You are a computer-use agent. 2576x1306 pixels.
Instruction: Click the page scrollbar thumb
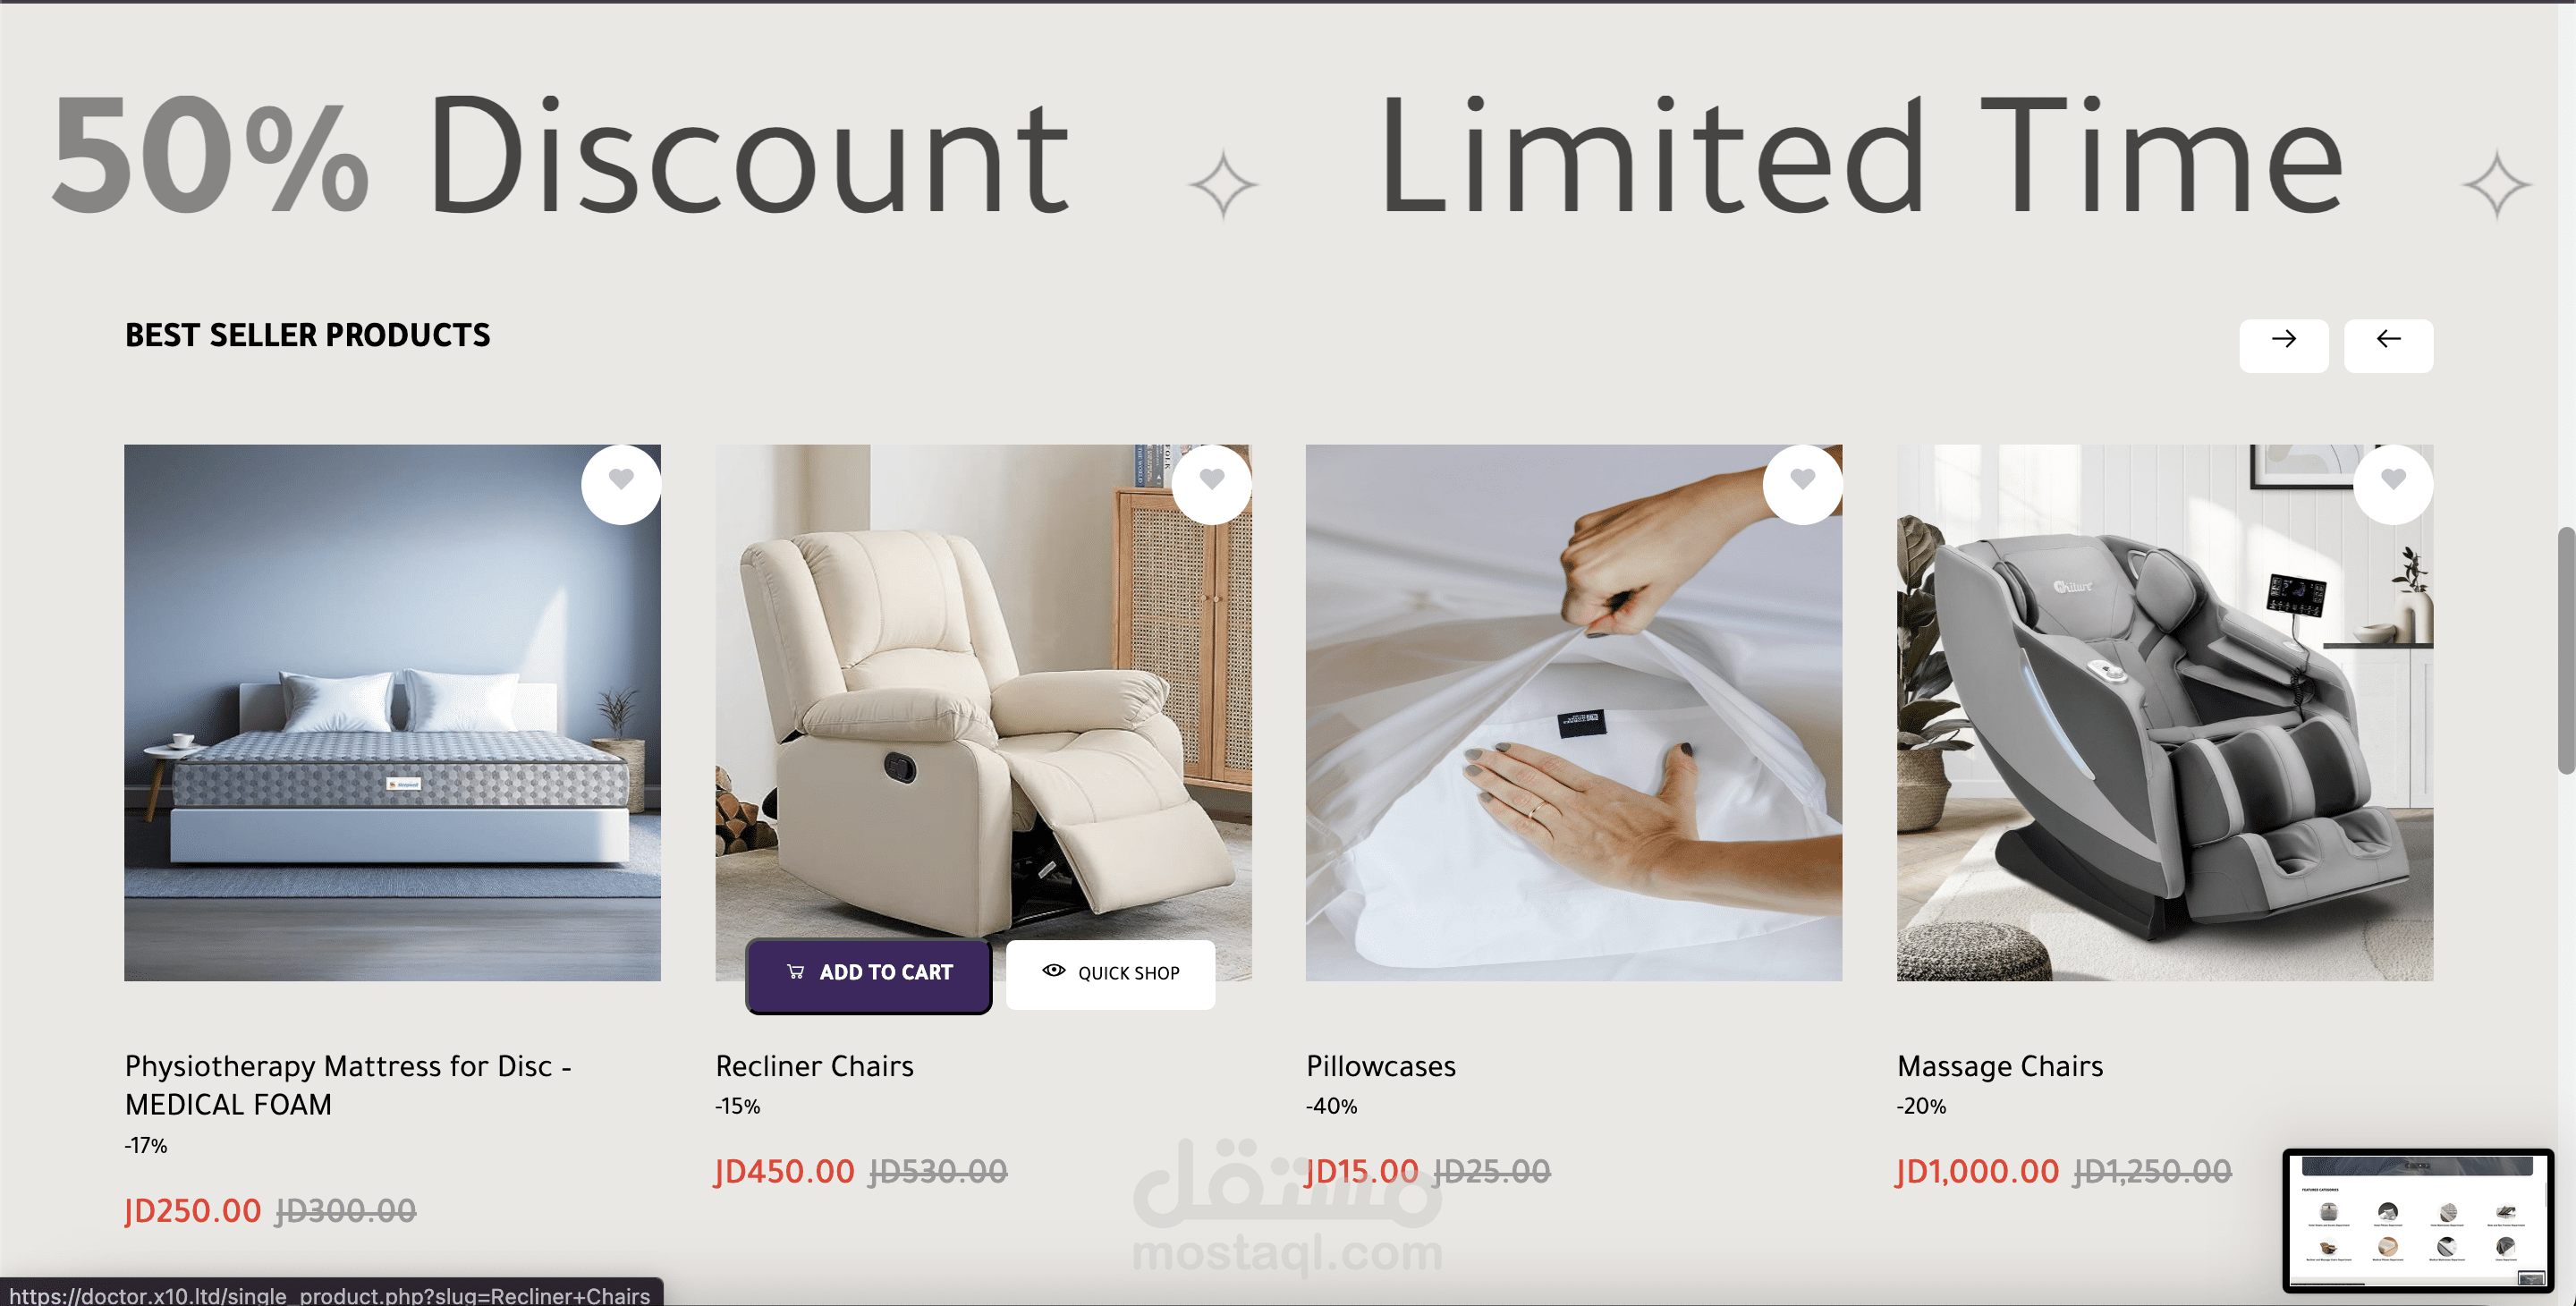(2566, 650)
